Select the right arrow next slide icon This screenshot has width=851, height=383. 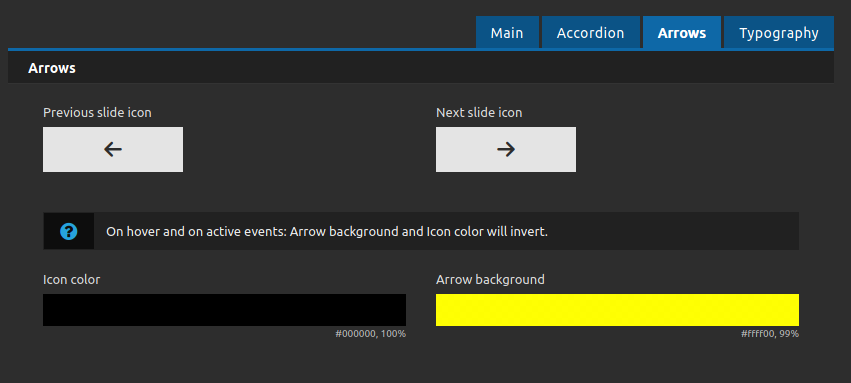[x=506, y=149]
